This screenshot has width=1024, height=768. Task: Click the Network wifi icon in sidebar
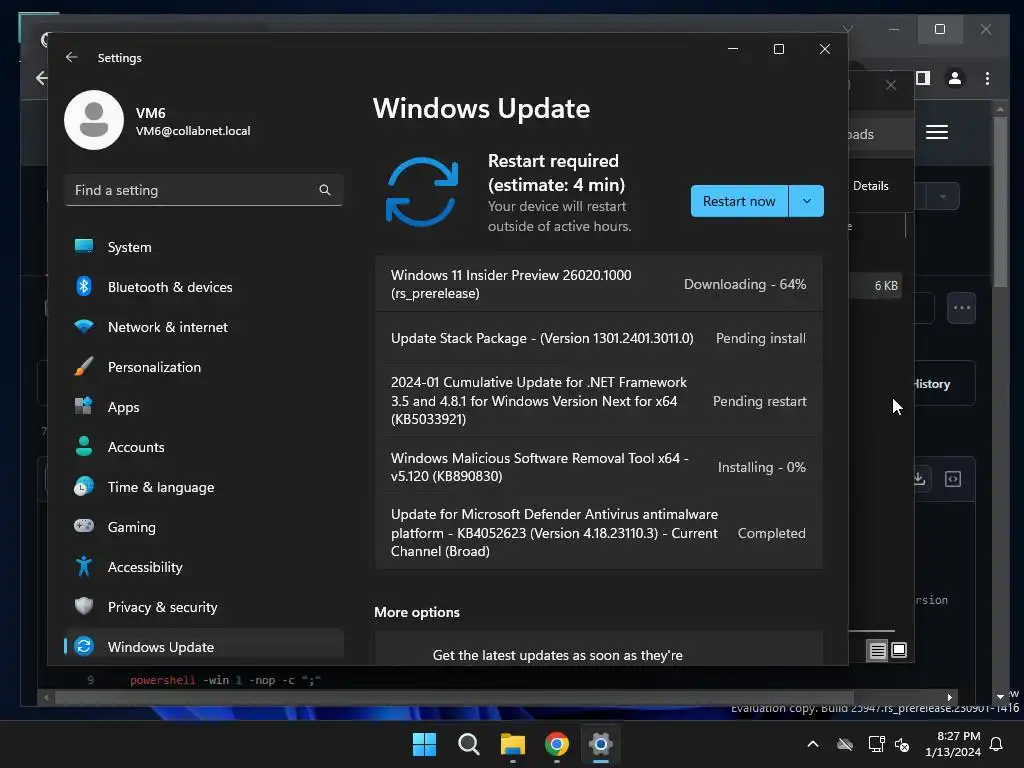(x=84, y=326)
